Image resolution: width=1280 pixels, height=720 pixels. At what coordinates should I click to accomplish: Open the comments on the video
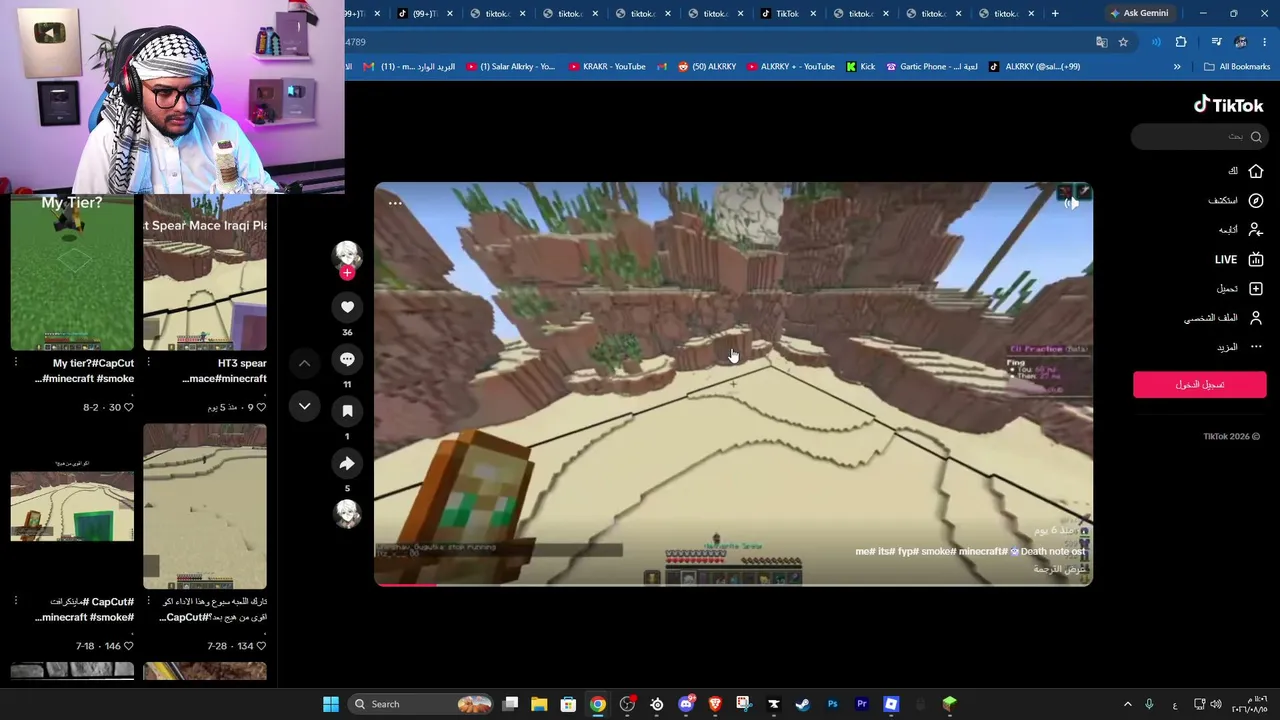(347, 359)
